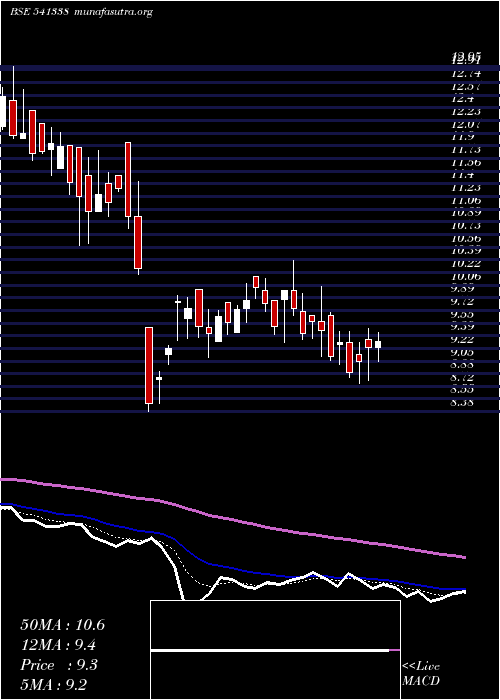
Task: Click the 11.06 price axis label
Action: [x=467, y=200]
